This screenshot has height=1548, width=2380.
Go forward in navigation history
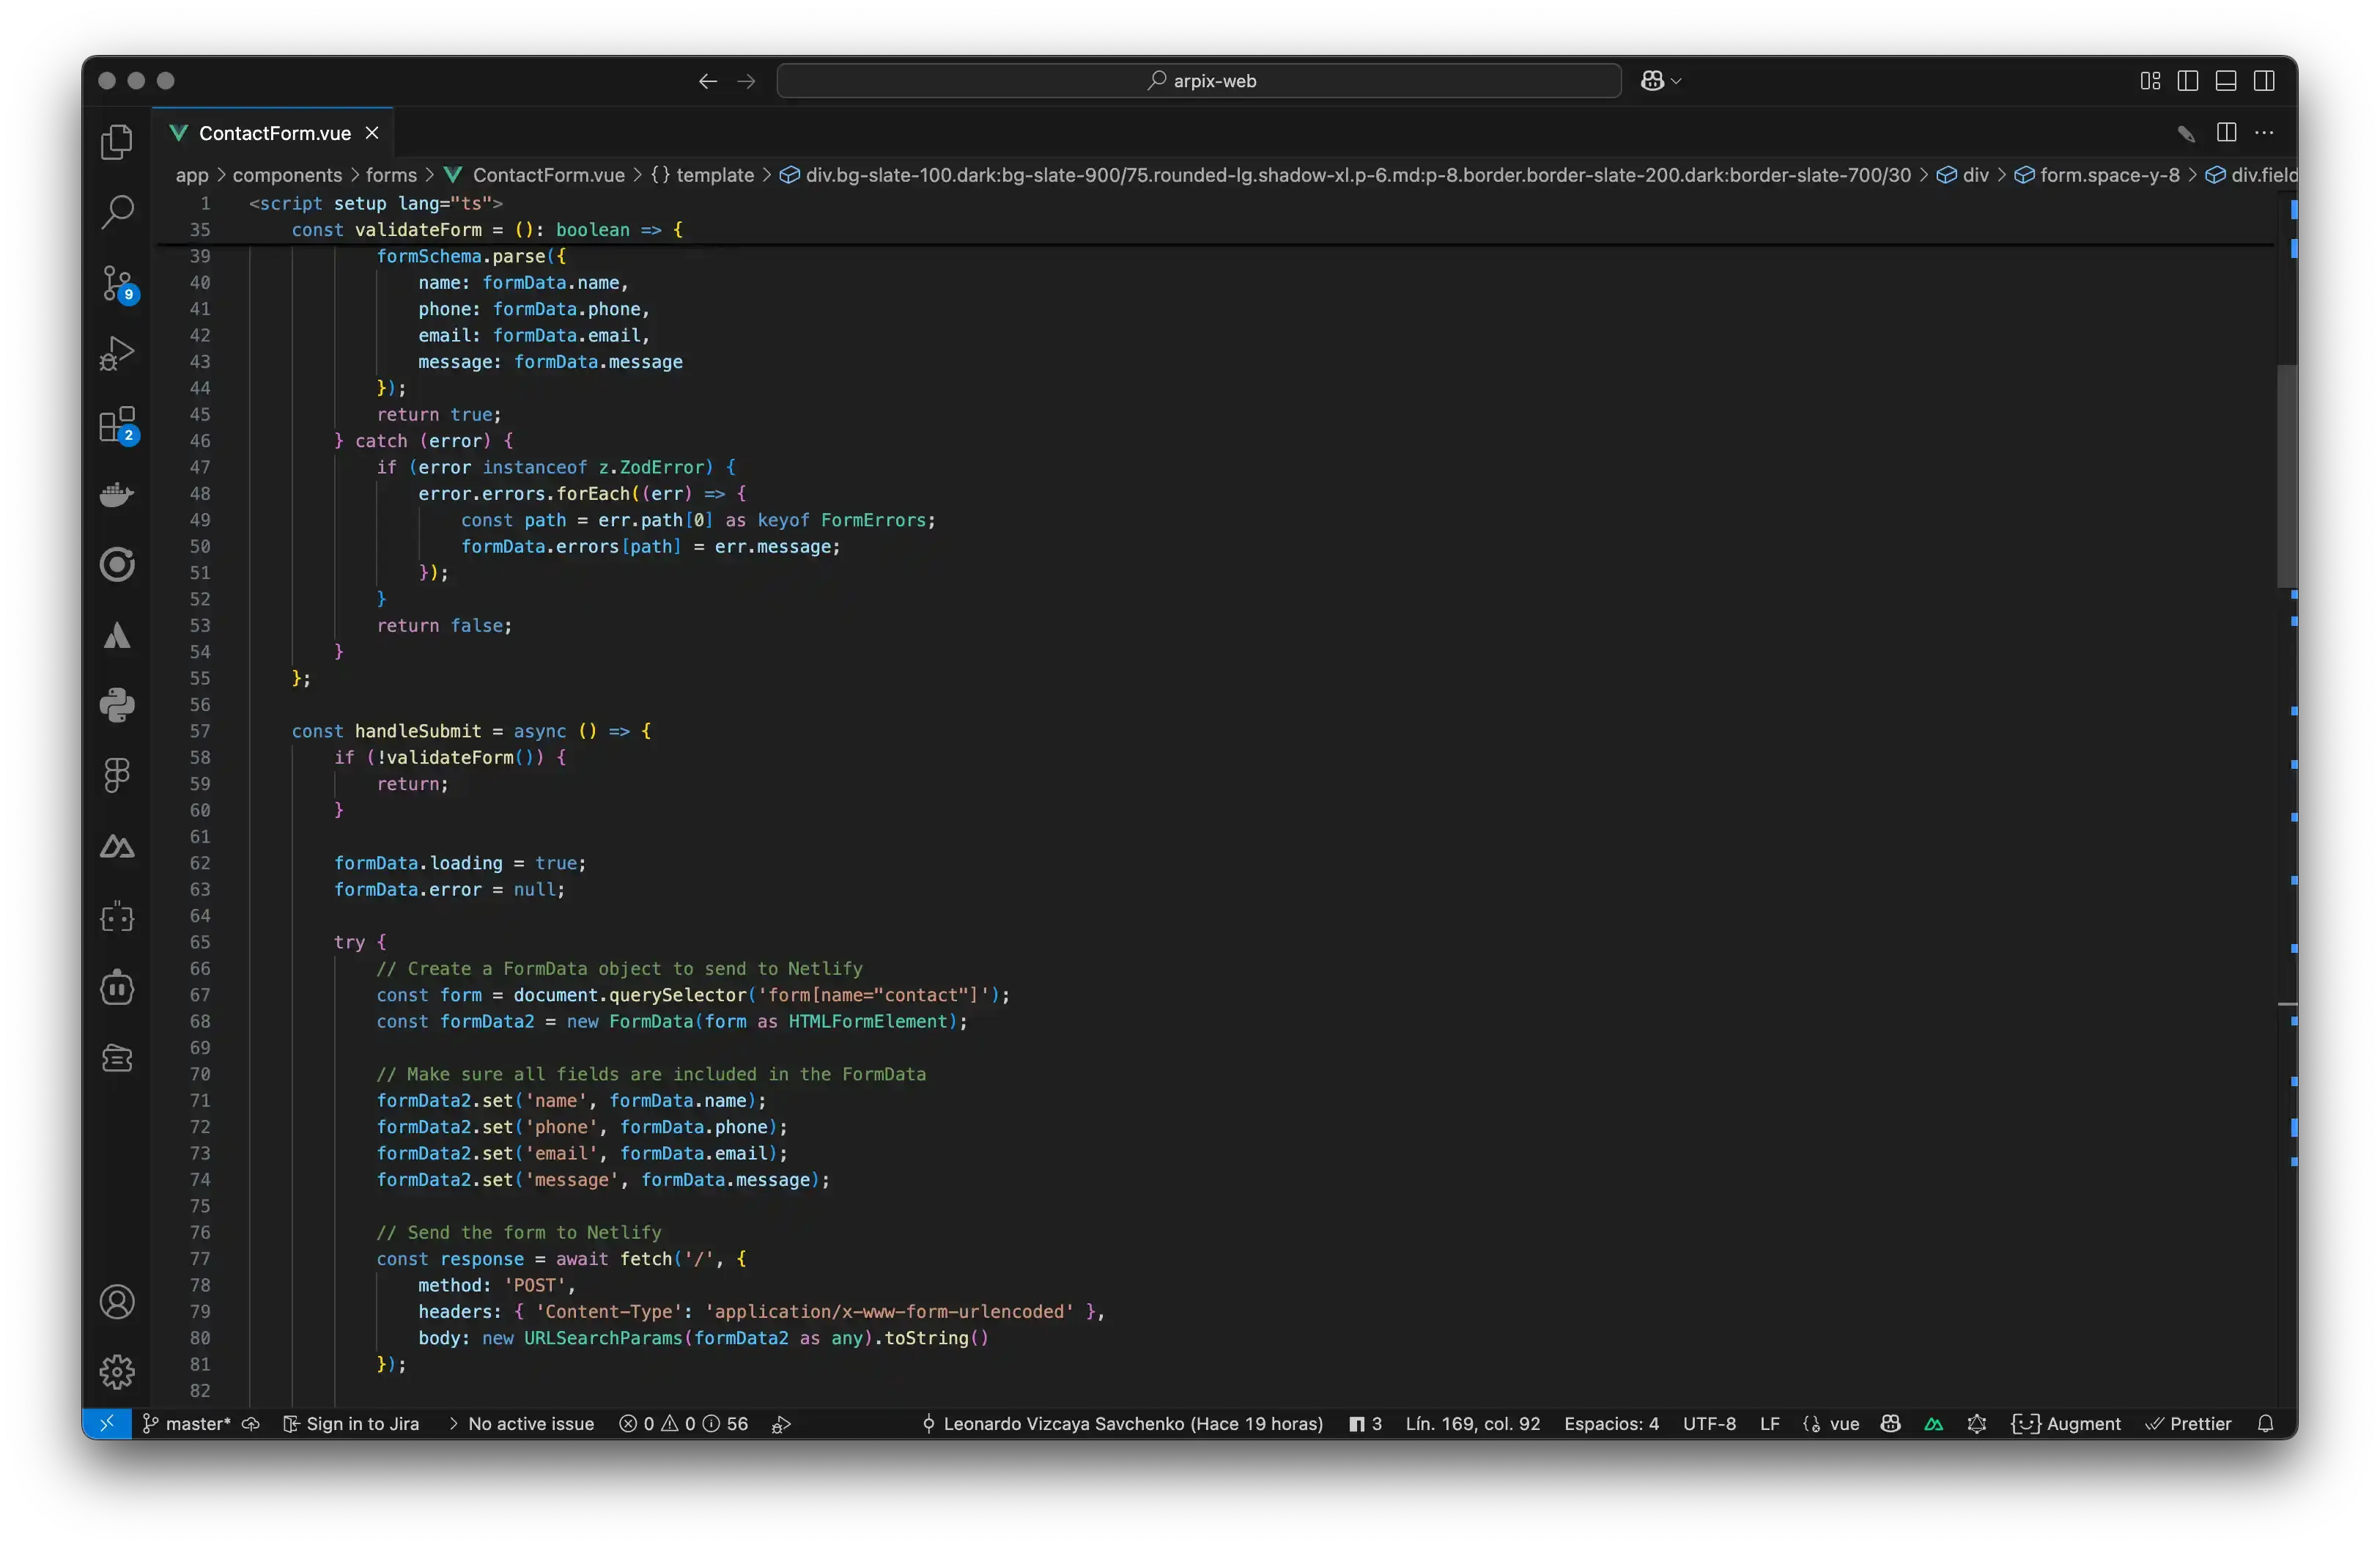tap(746, 81)
